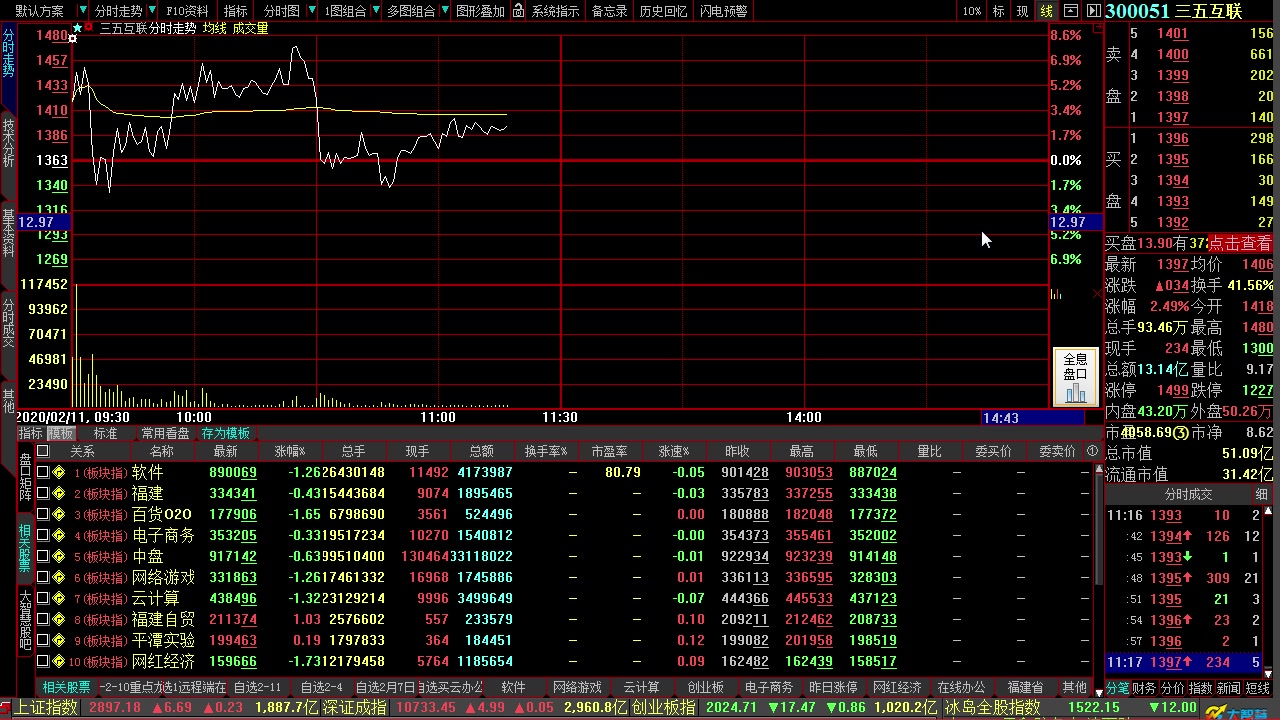Image resolution: width=1280 pixels, height=720 pixels.
Task: Check the box for 百货O2O row
Action: (x=42, y=514)
